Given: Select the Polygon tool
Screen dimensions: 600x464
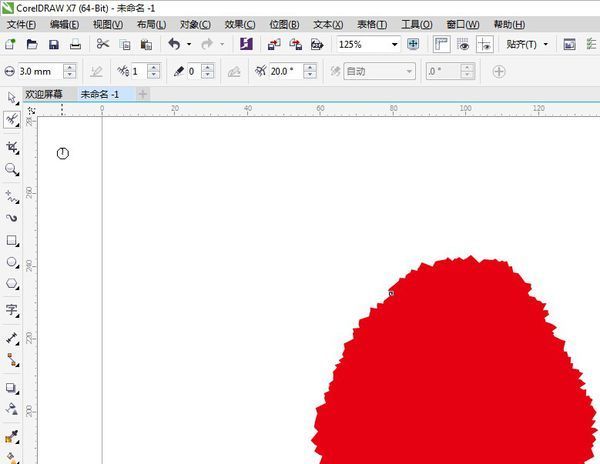Looking at the screenshot, I should (x=12, y=285).
